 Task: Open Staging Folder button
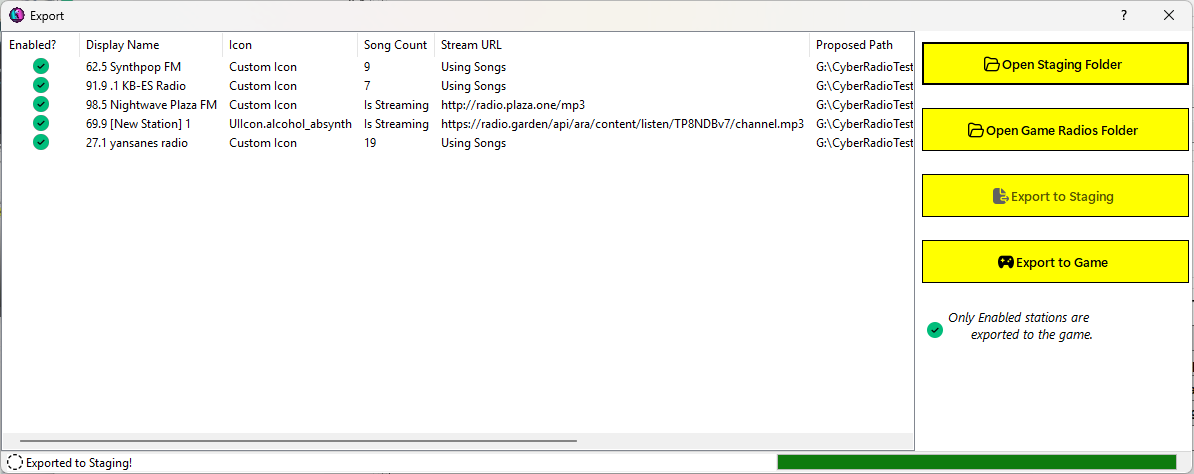(1055, 64)
